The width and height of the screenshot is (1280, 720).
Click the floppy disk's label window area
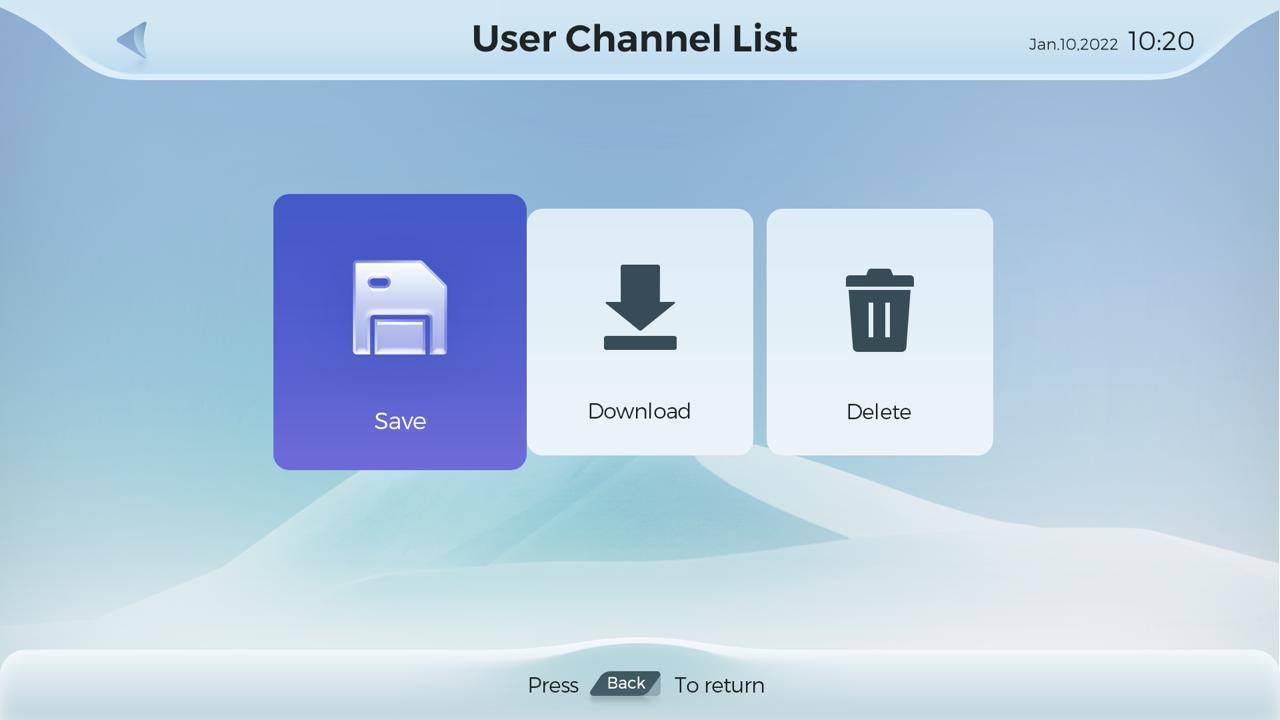coord(400,335)
